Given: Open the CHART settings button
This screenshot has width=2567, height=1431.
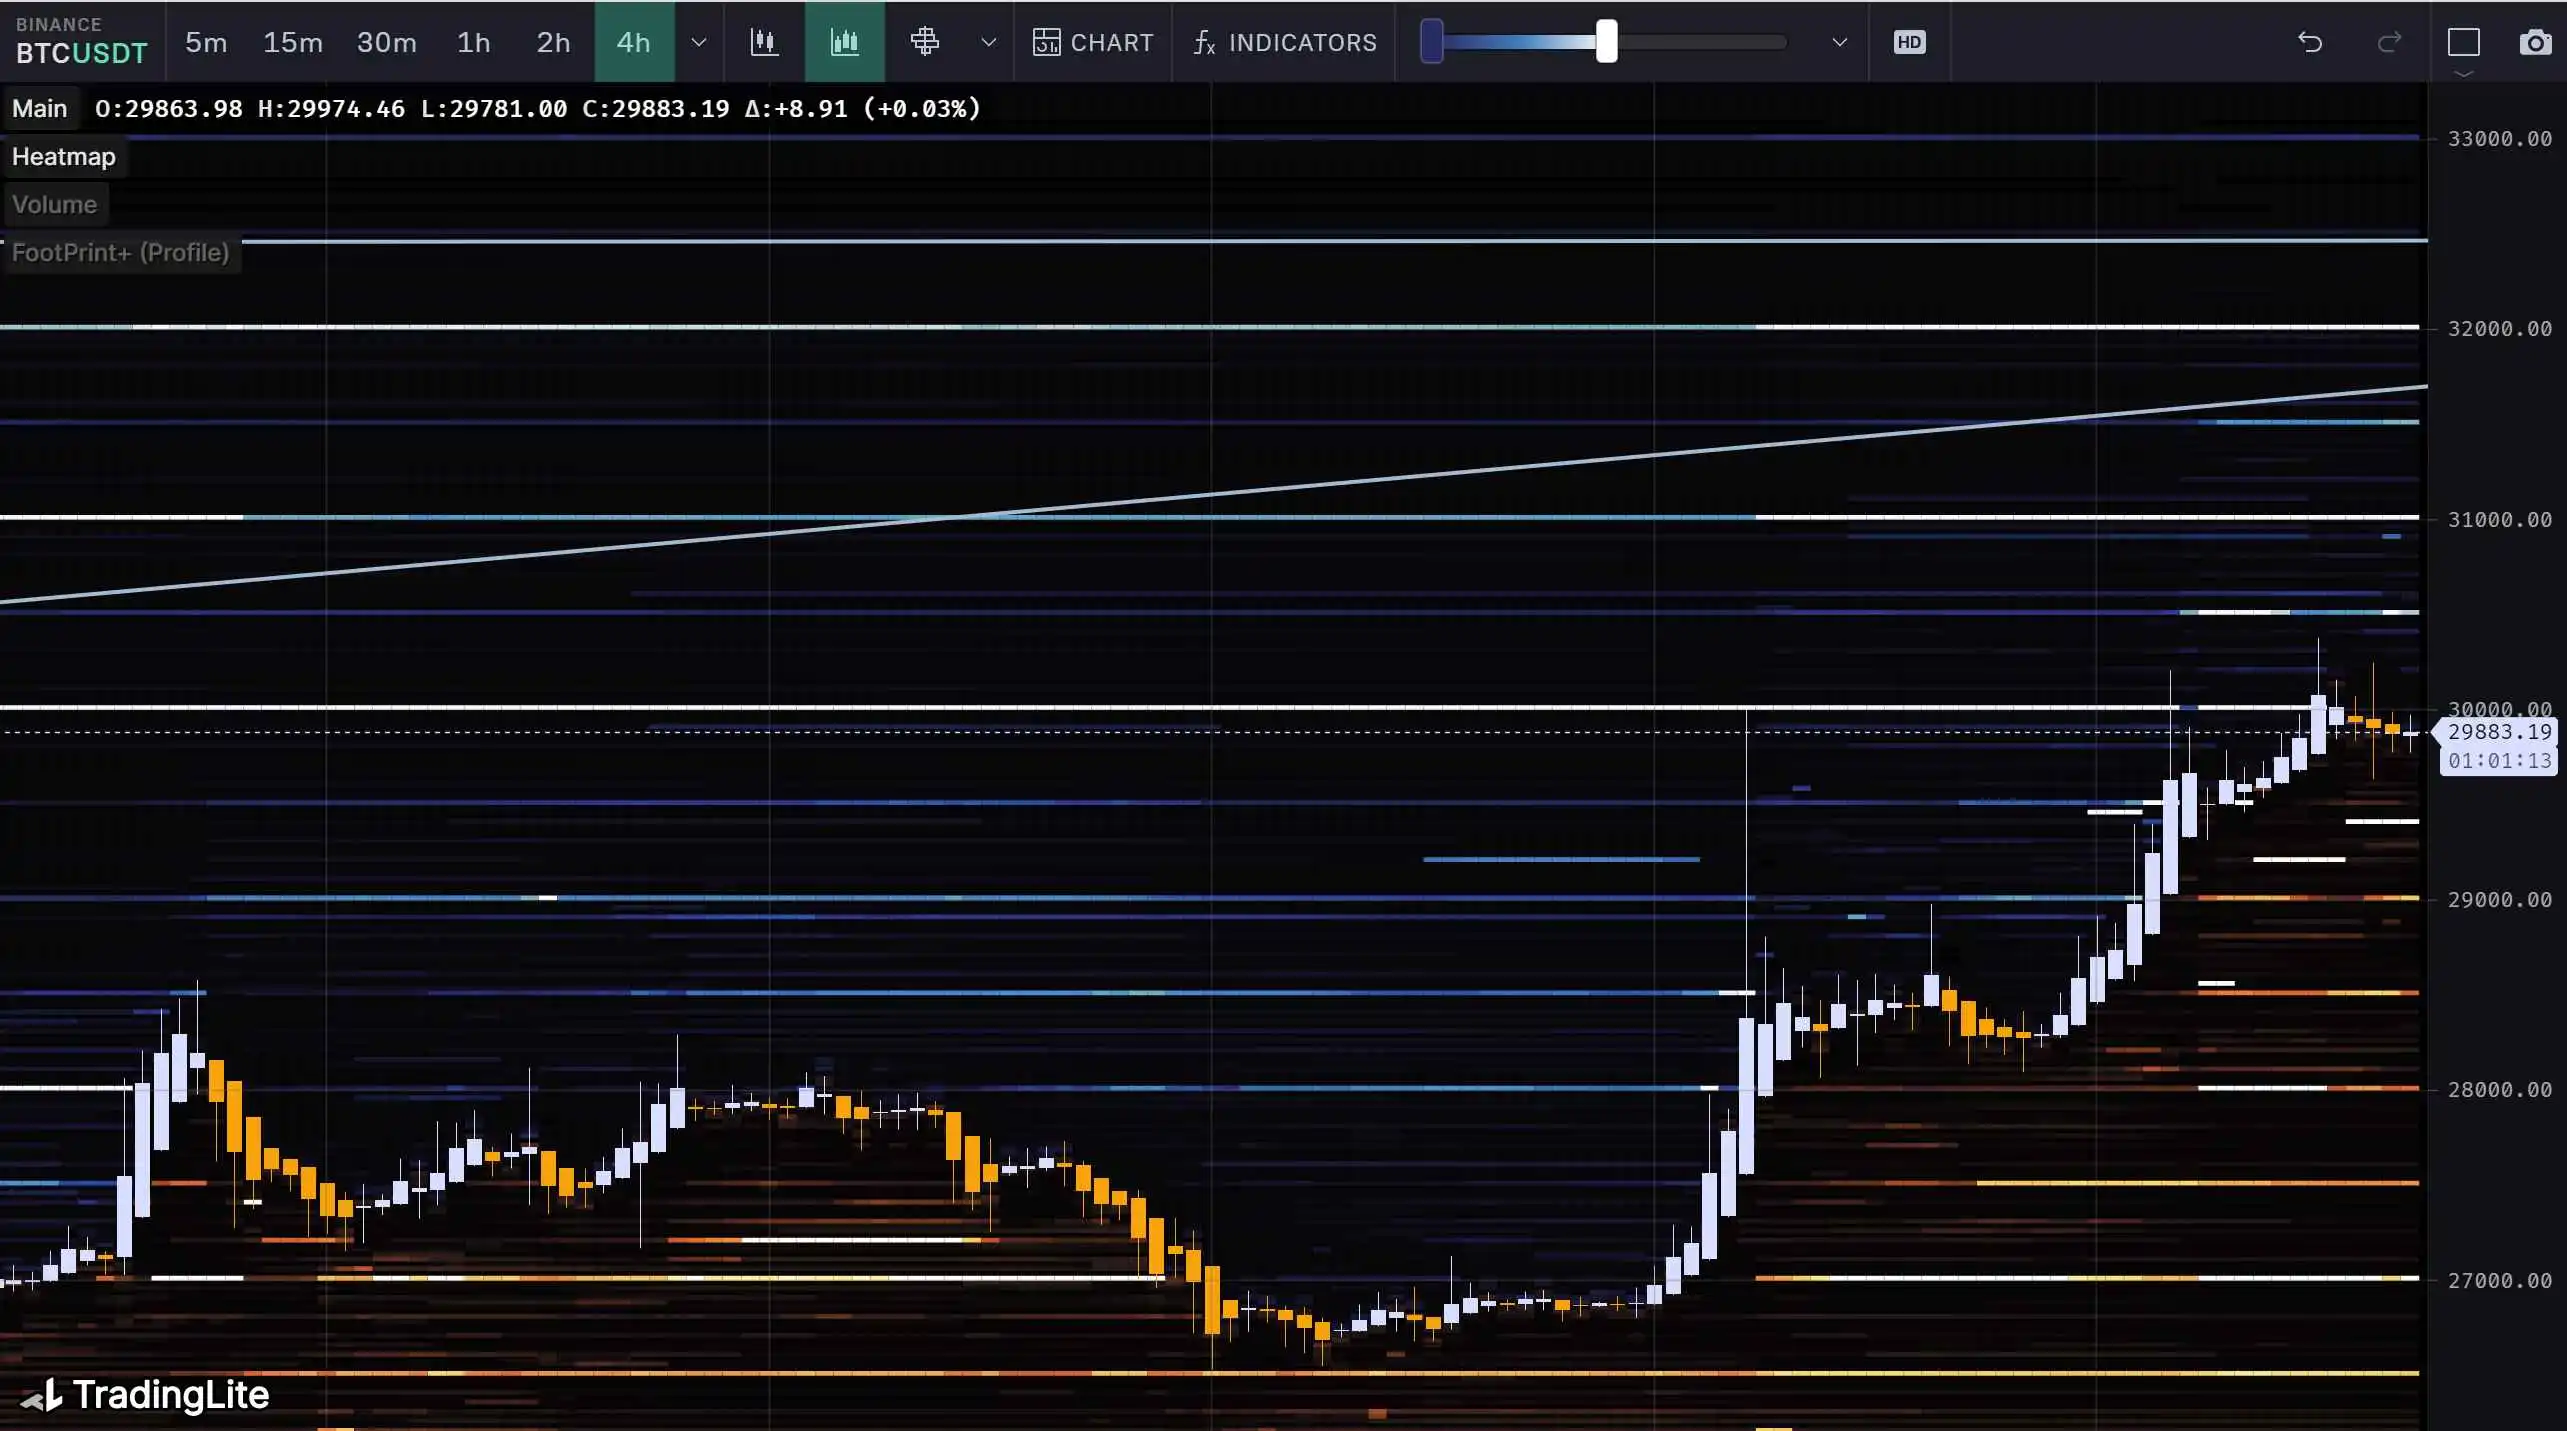Looking at the screenshot, I should (1092, 42).
